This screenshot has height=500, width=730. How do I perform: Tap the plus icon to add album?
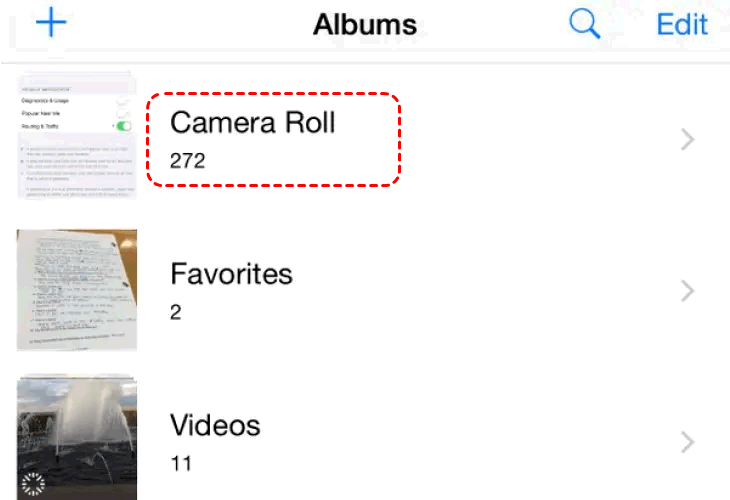[x=50, y=22]
